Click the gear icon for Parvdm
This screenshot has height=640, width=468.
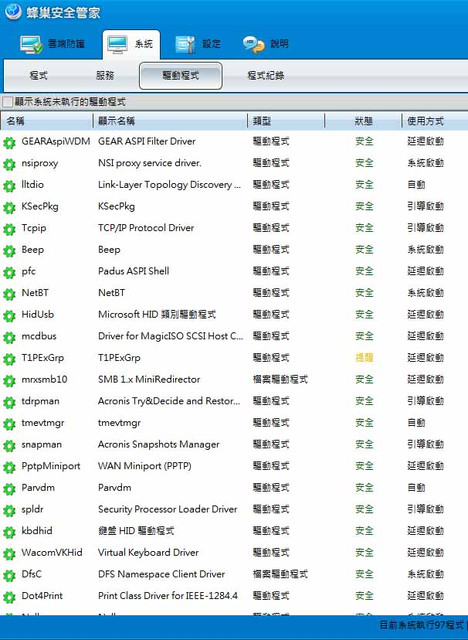(x=9, y=489)
